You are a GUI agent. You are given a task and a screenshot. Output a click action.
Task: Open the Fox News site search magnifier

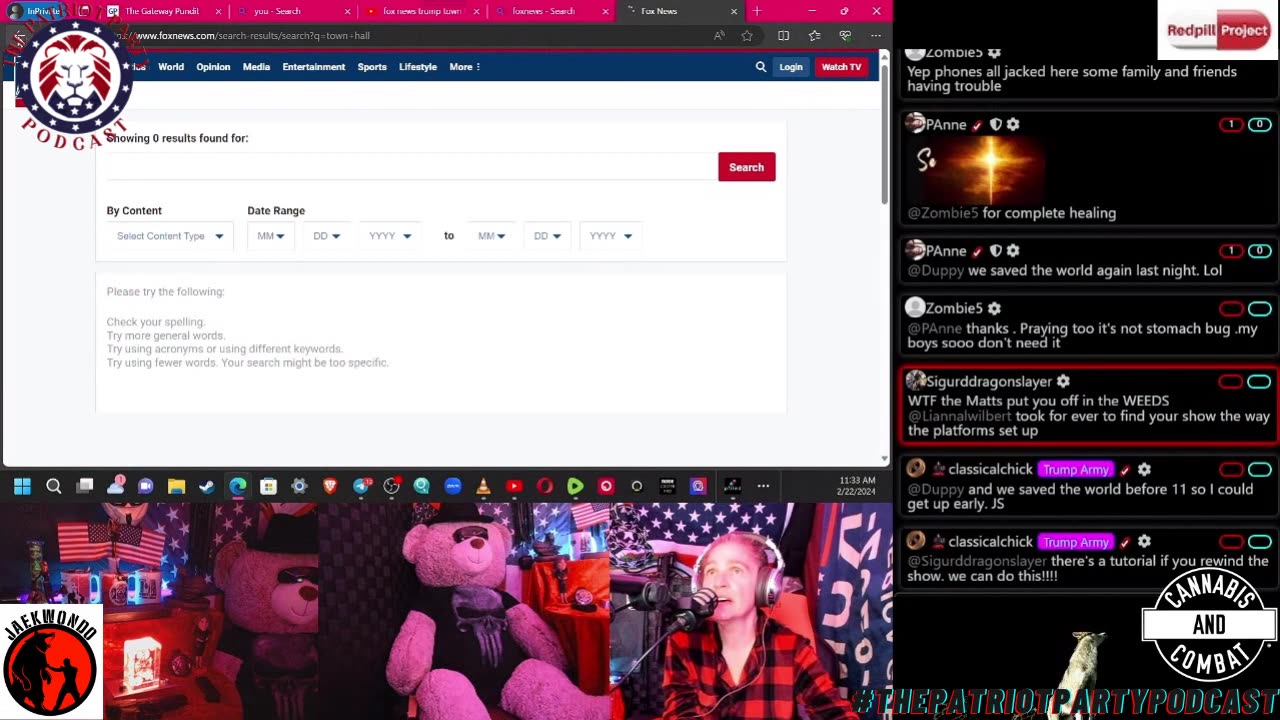point(760,67)
